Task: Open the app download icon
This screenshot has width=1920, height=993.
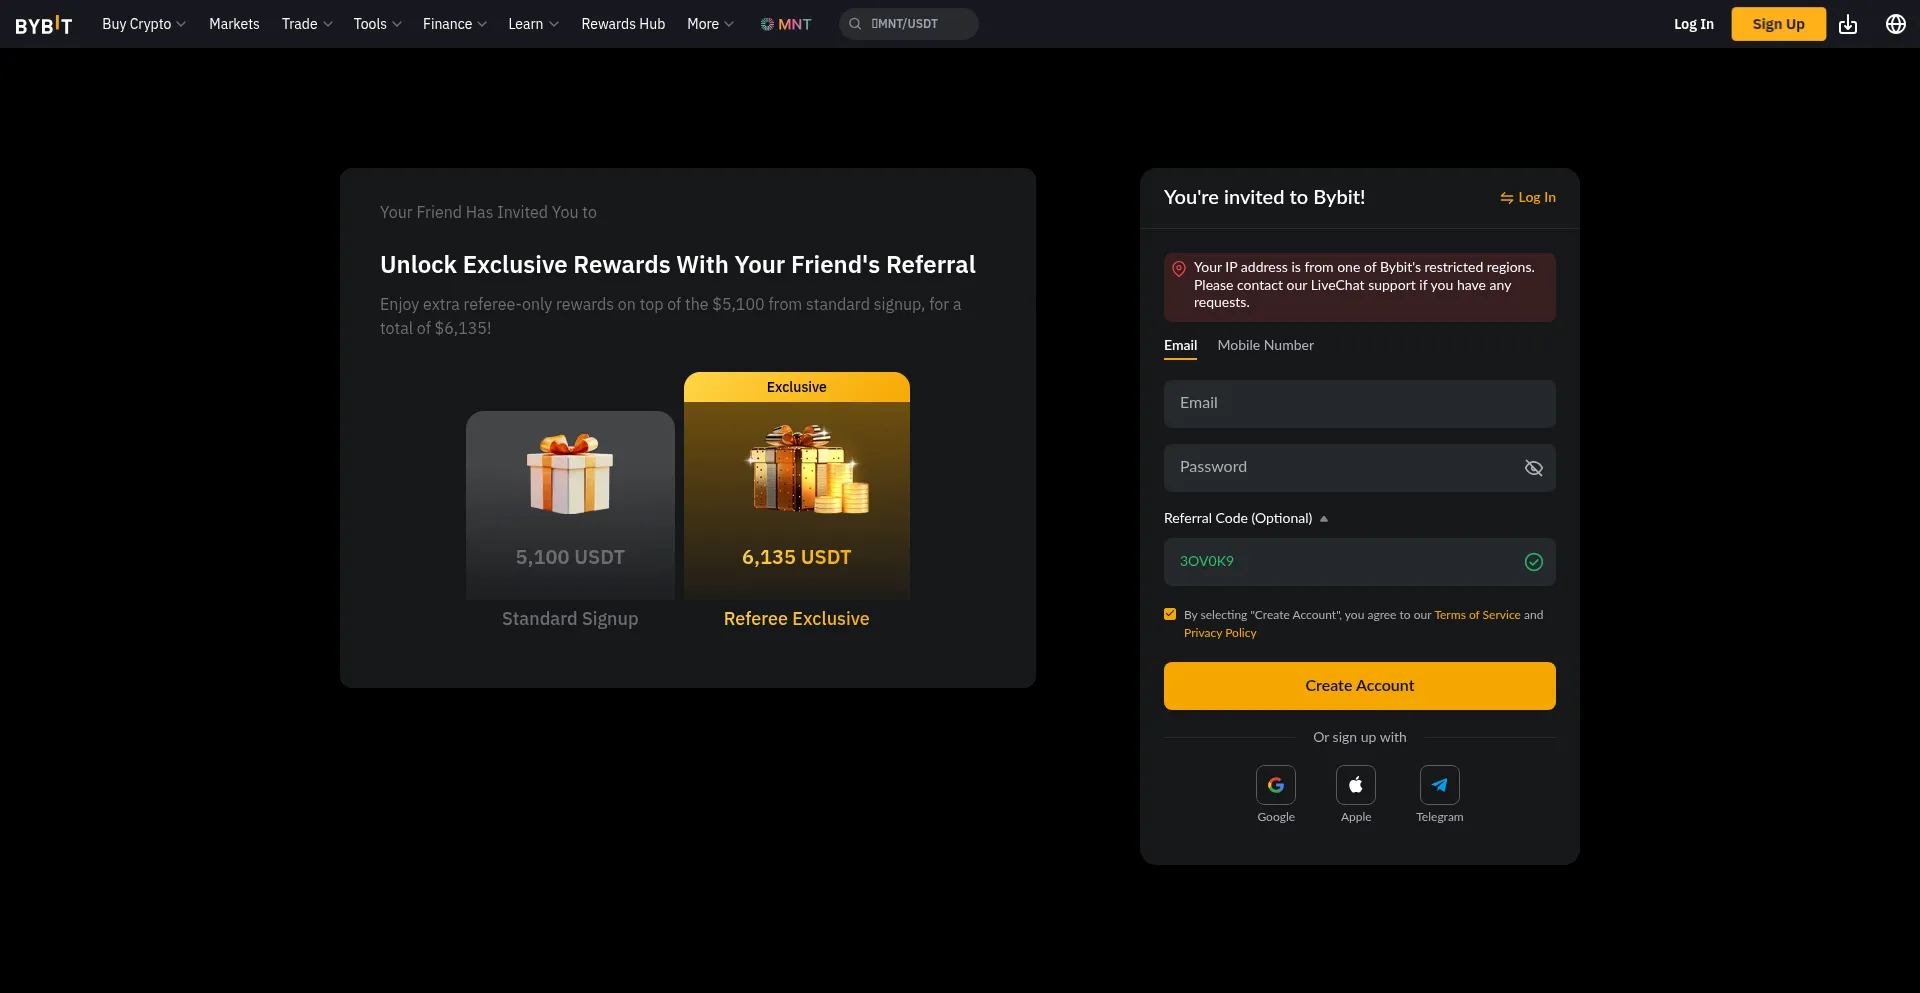Action: click(1848, 24)
